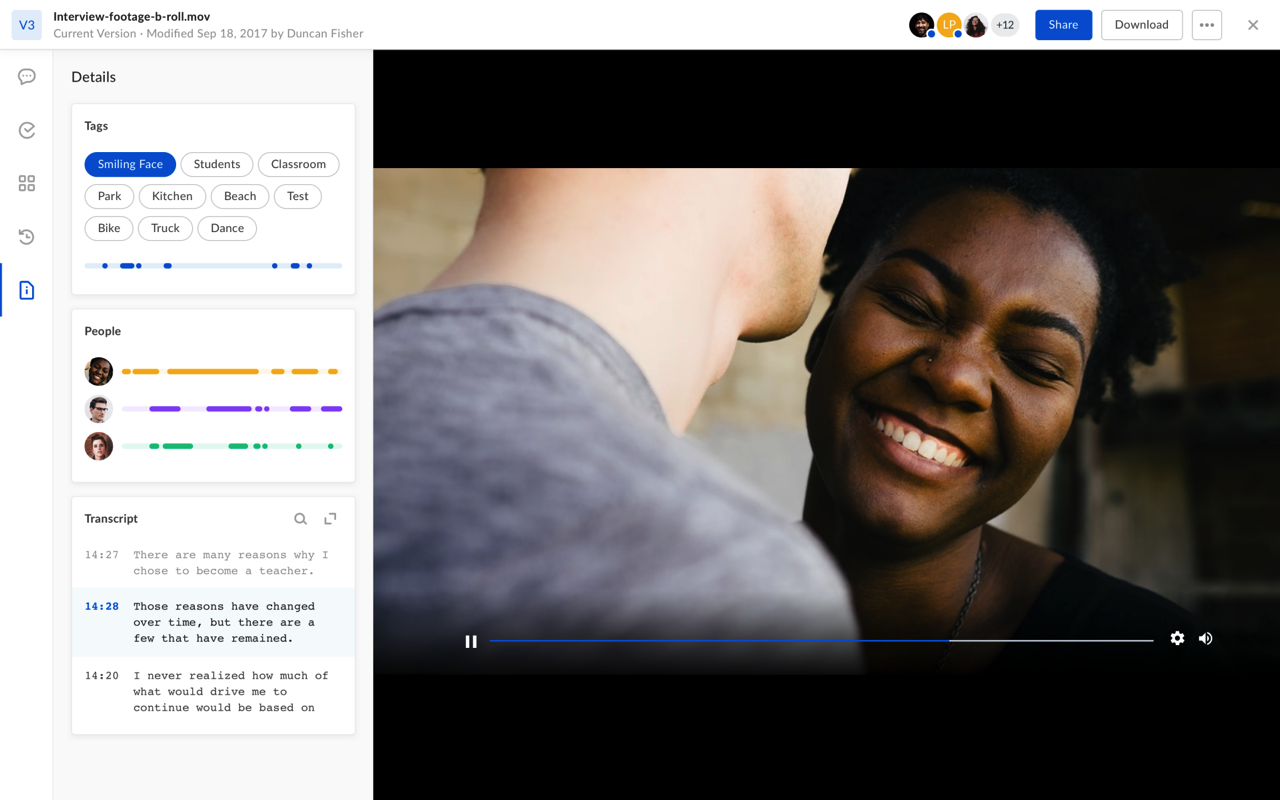This screenshot has width=1280, height=800.
Task: Open video settings gear
Action: pyautogui.click(x=1177, y=638)
